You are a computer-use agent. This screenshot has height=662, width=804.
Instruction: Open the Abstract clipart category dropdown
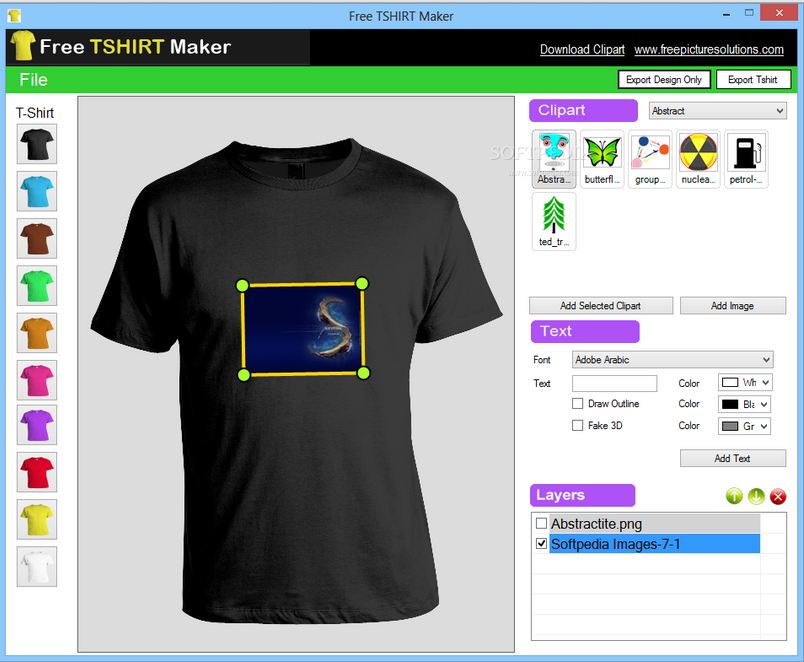point(717,111)
